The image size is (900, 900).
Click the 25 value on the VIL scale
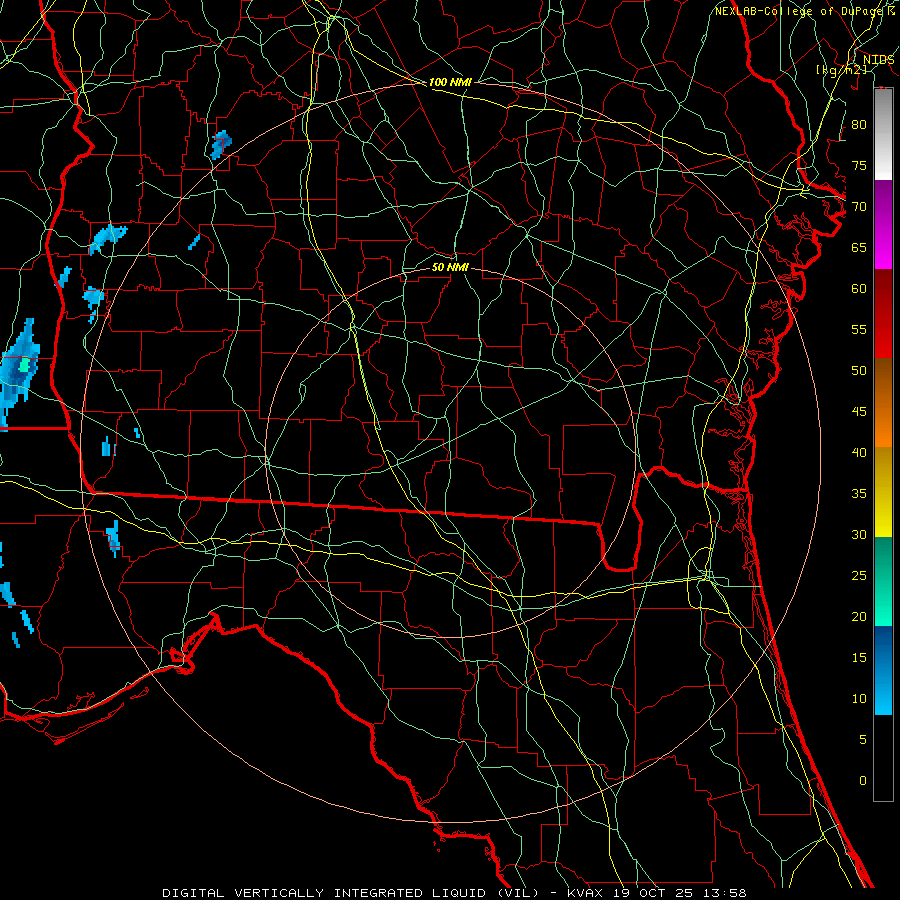click(x=859, y=576)
